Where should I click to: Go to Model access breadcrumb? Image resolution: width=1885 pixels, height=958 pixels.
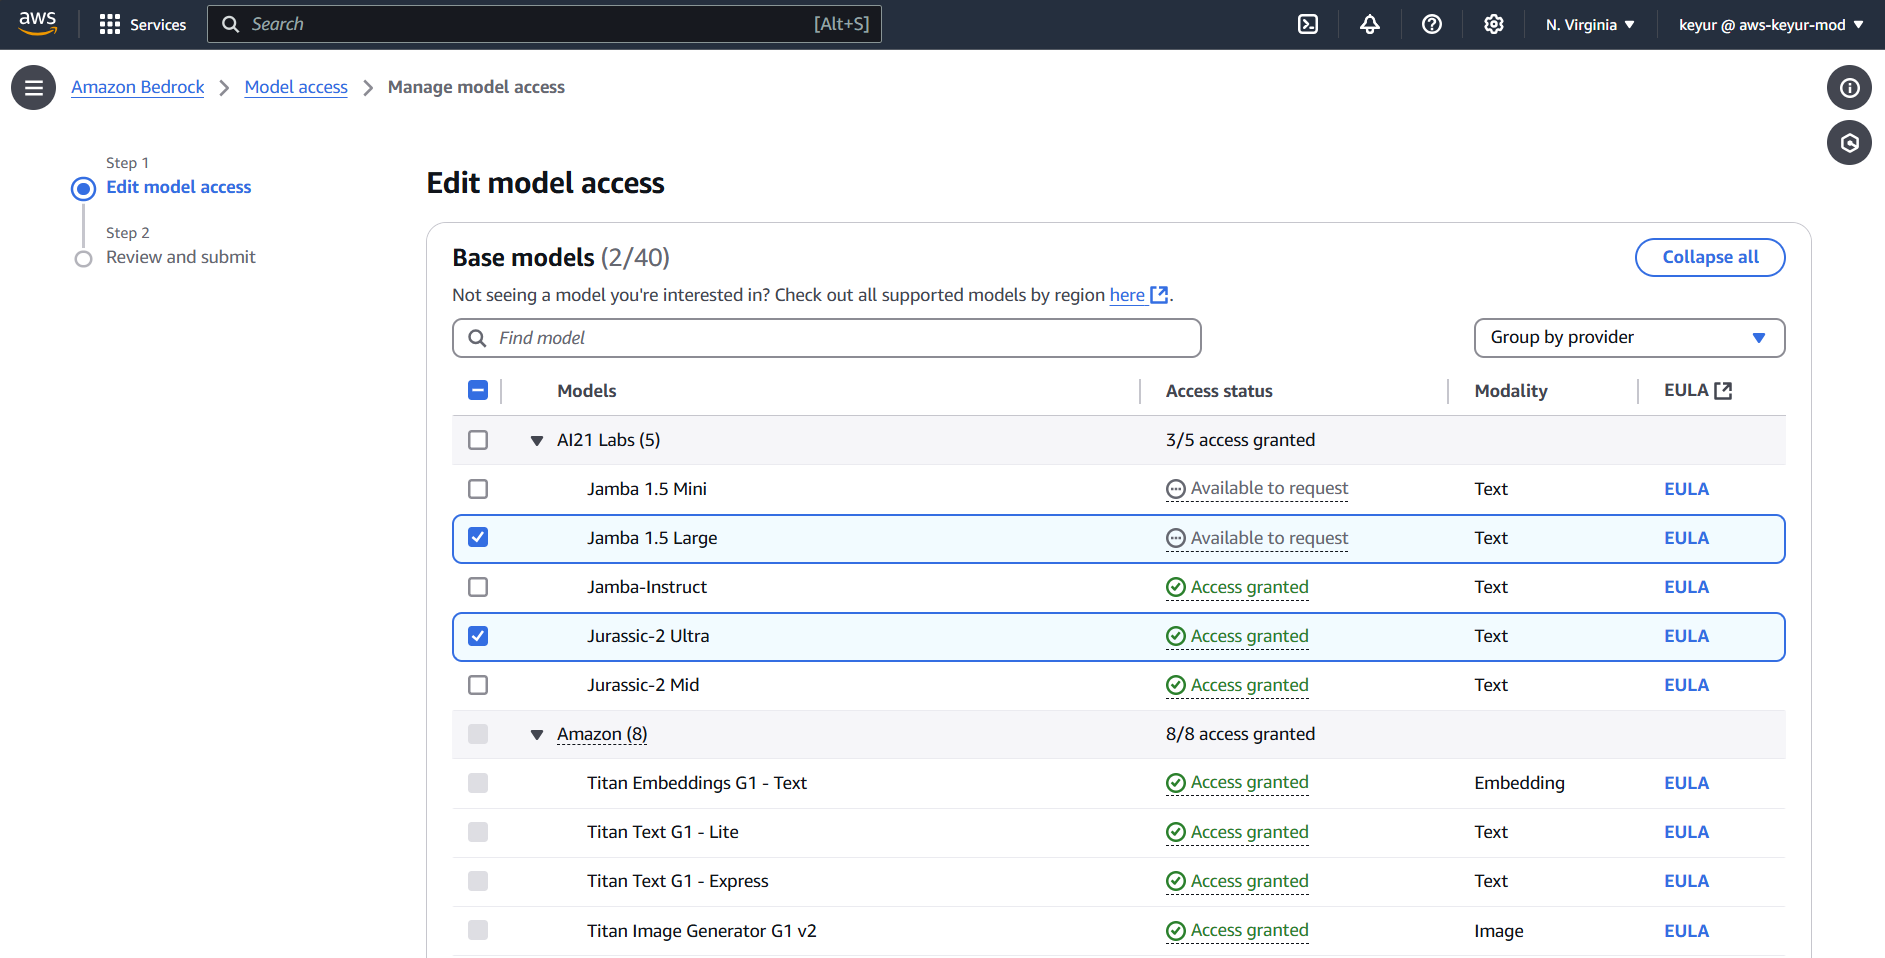296,87
